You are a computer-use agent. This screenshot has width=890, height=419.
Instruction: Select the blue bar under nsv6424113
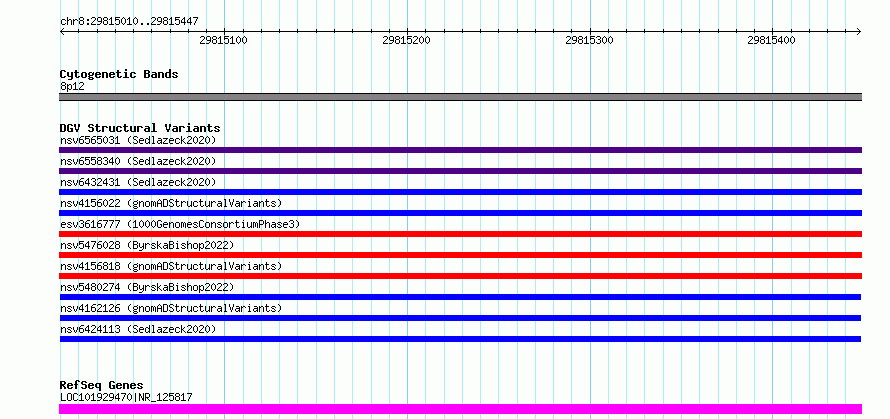pos(460,339)
